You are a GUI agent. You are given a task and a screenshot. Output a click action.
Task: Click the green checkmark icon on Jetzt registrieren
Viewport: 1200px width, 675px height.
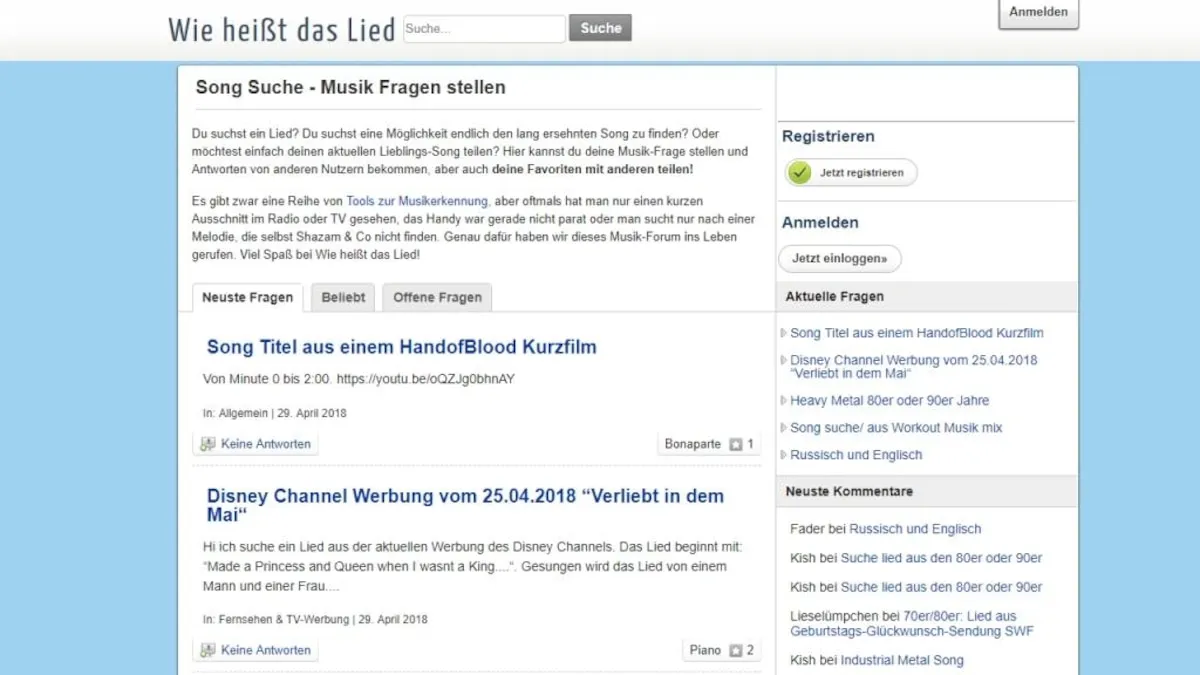pyautogui.click(x=800, y=172)
